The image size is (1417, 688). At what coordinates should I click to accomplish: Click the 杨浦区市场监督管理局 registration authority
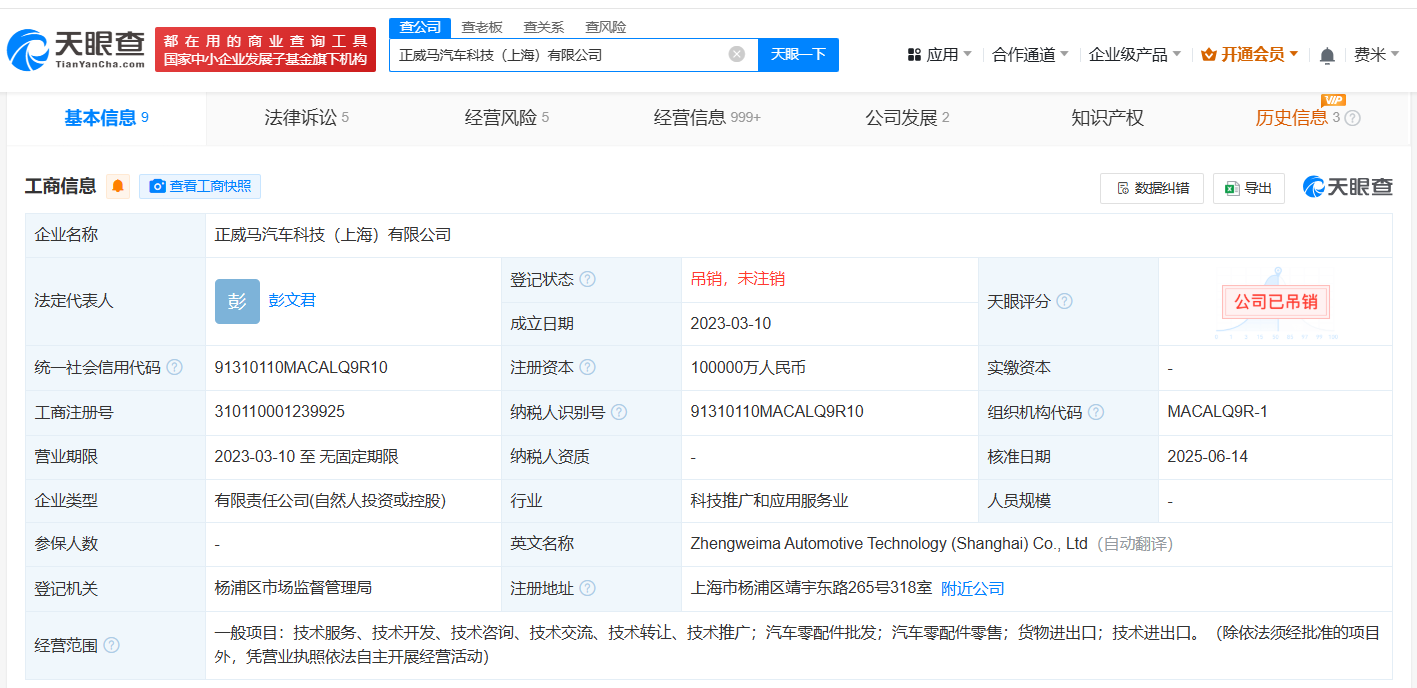click(293, 588)
